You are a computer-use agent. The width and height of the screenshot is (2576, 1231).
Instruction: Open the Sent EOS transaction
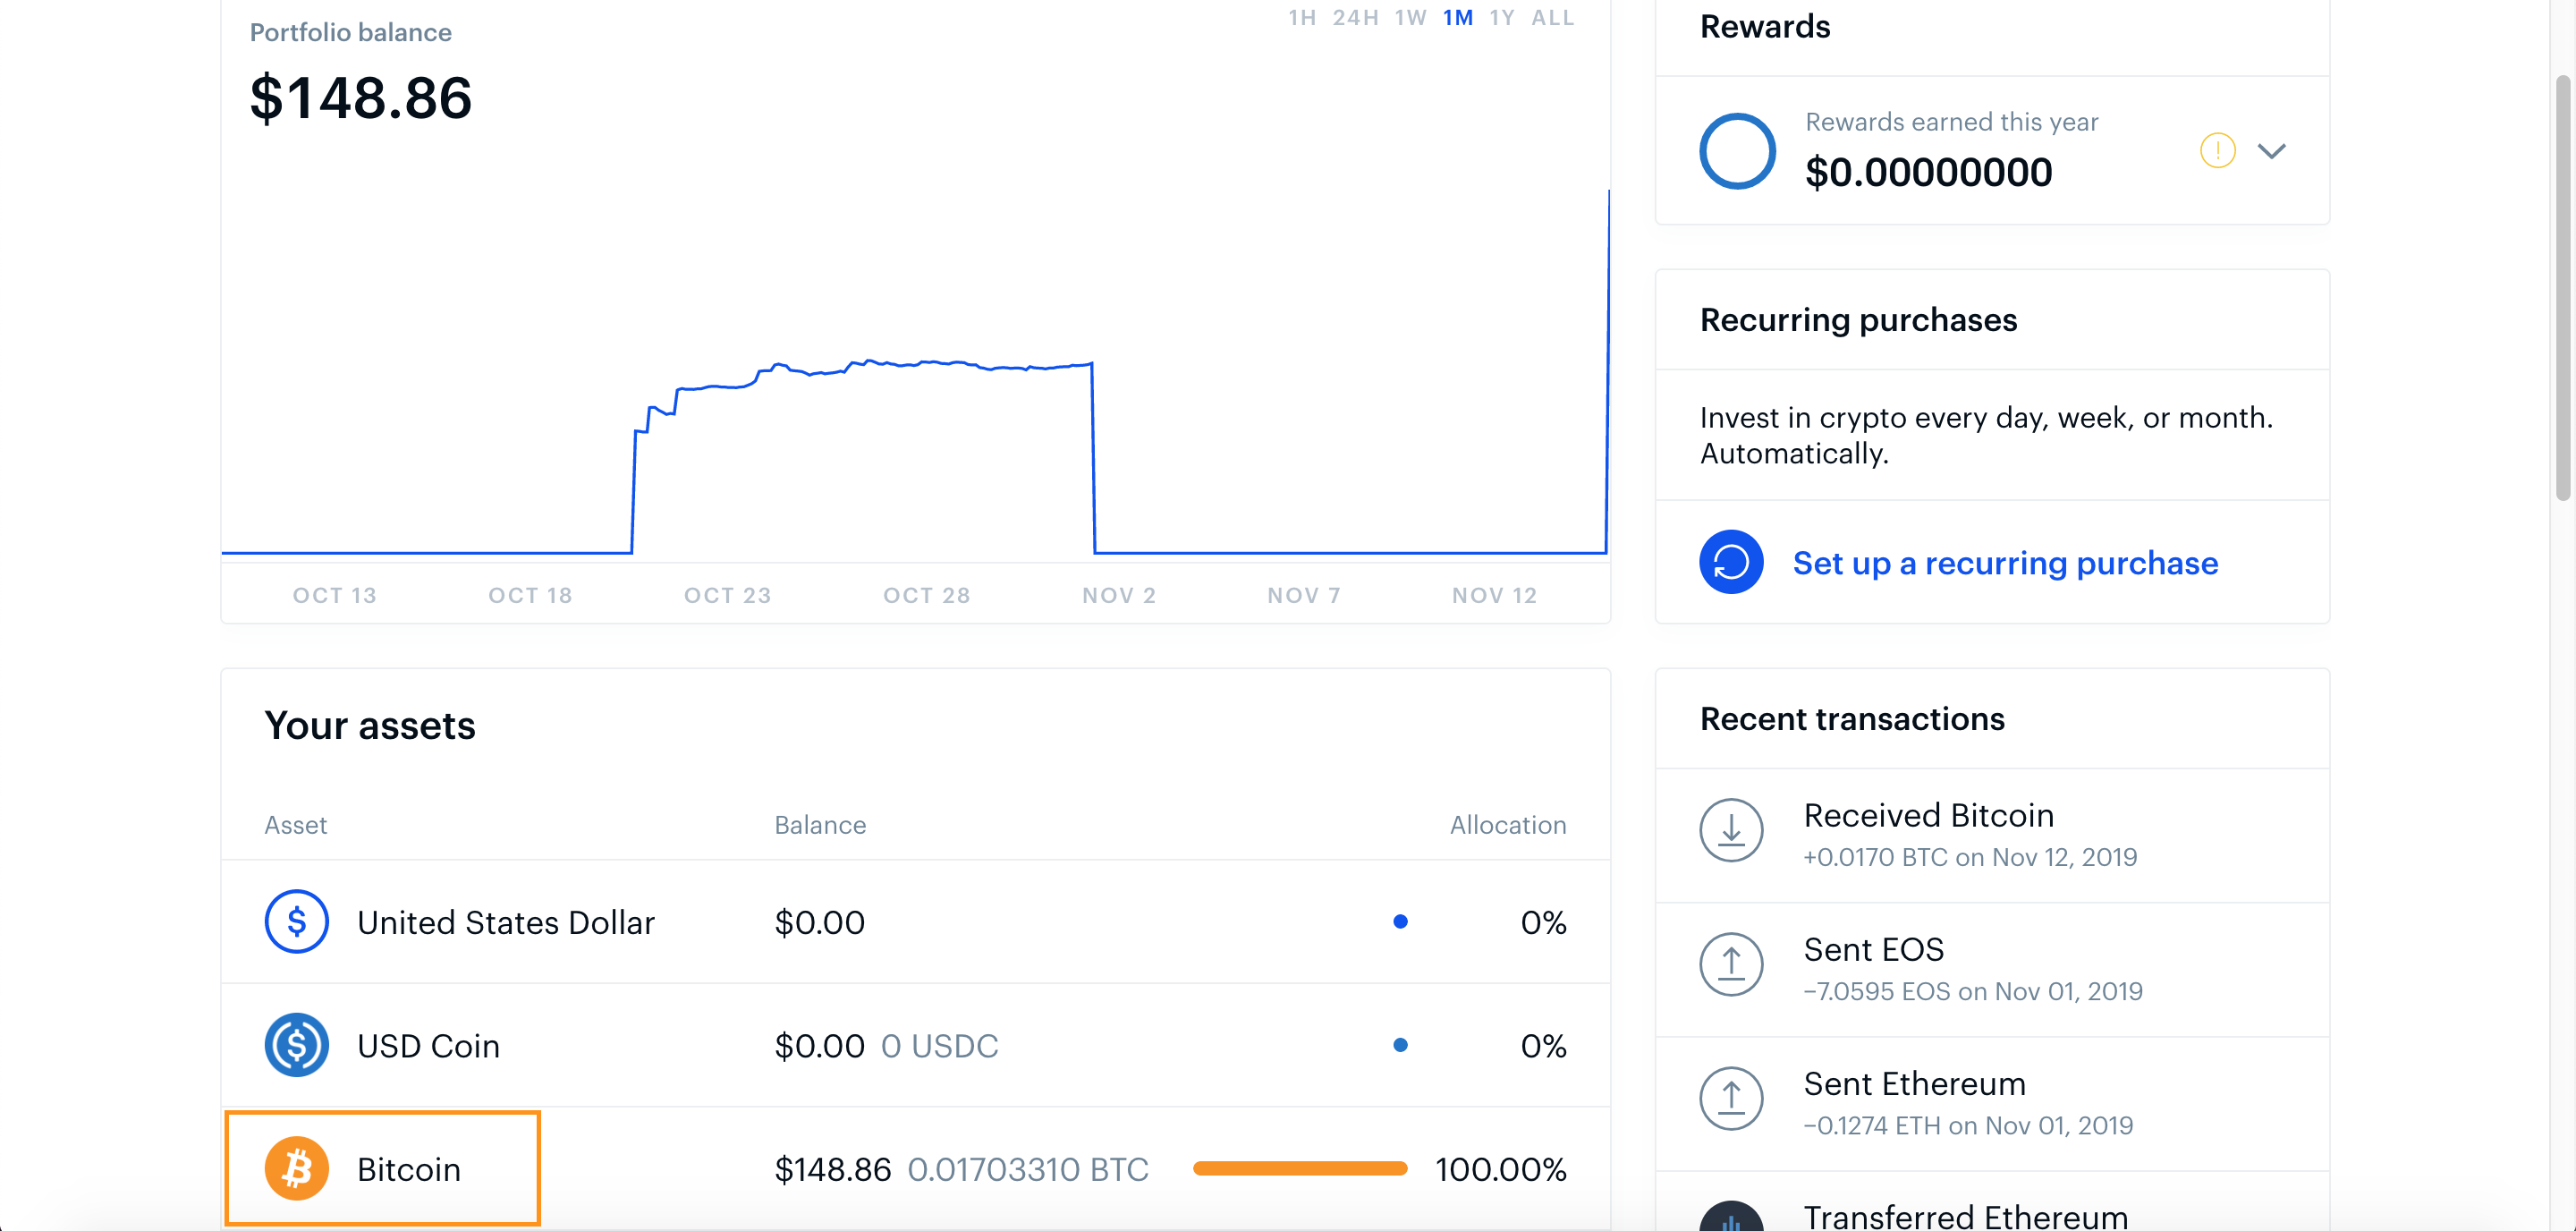(x=1992, y=969)
